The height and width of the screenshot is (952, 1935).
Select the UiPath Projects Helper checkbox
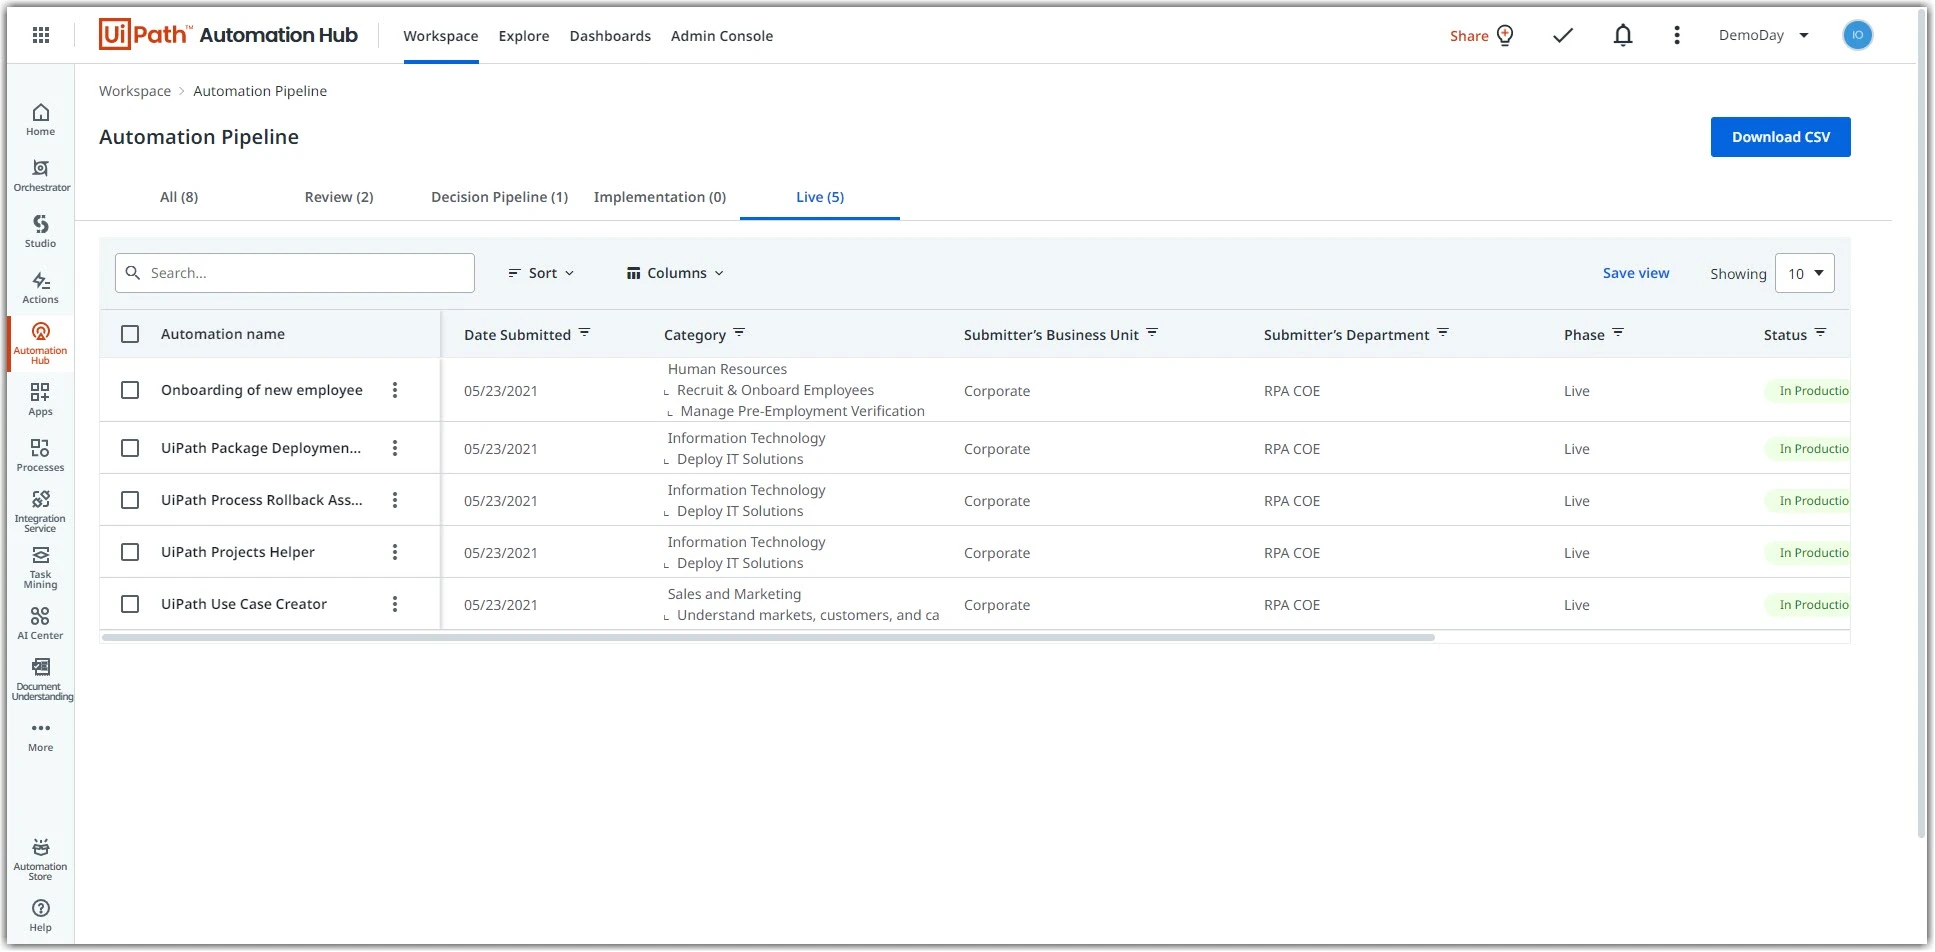tap(130, 552)
